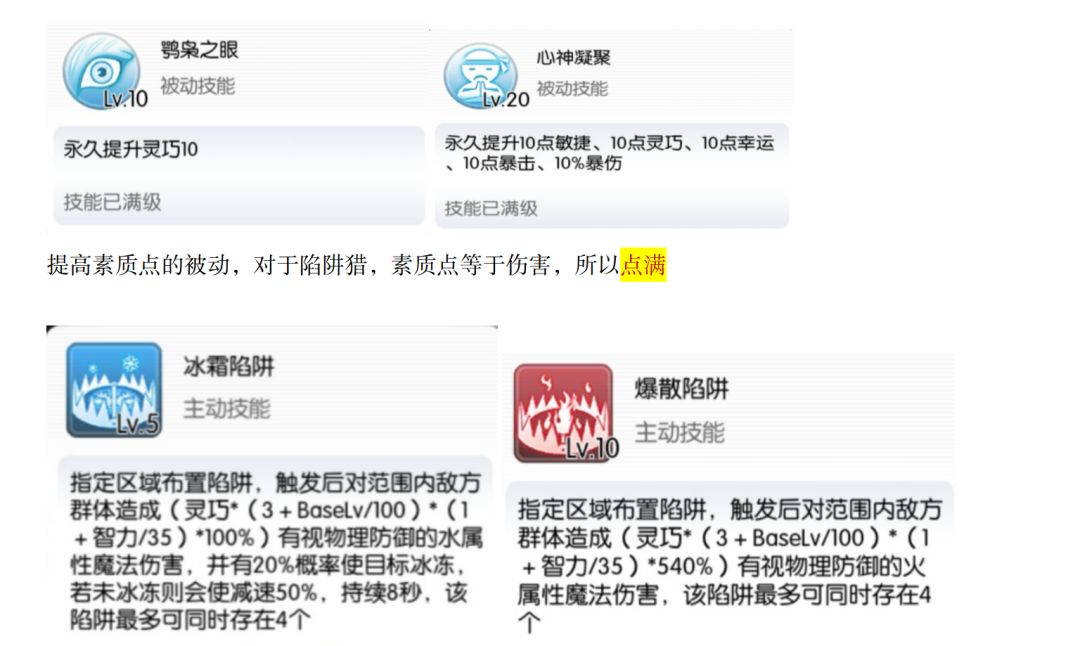
Task: Click the 鹗枭之眼 eye skill icon
Action: 102,72
